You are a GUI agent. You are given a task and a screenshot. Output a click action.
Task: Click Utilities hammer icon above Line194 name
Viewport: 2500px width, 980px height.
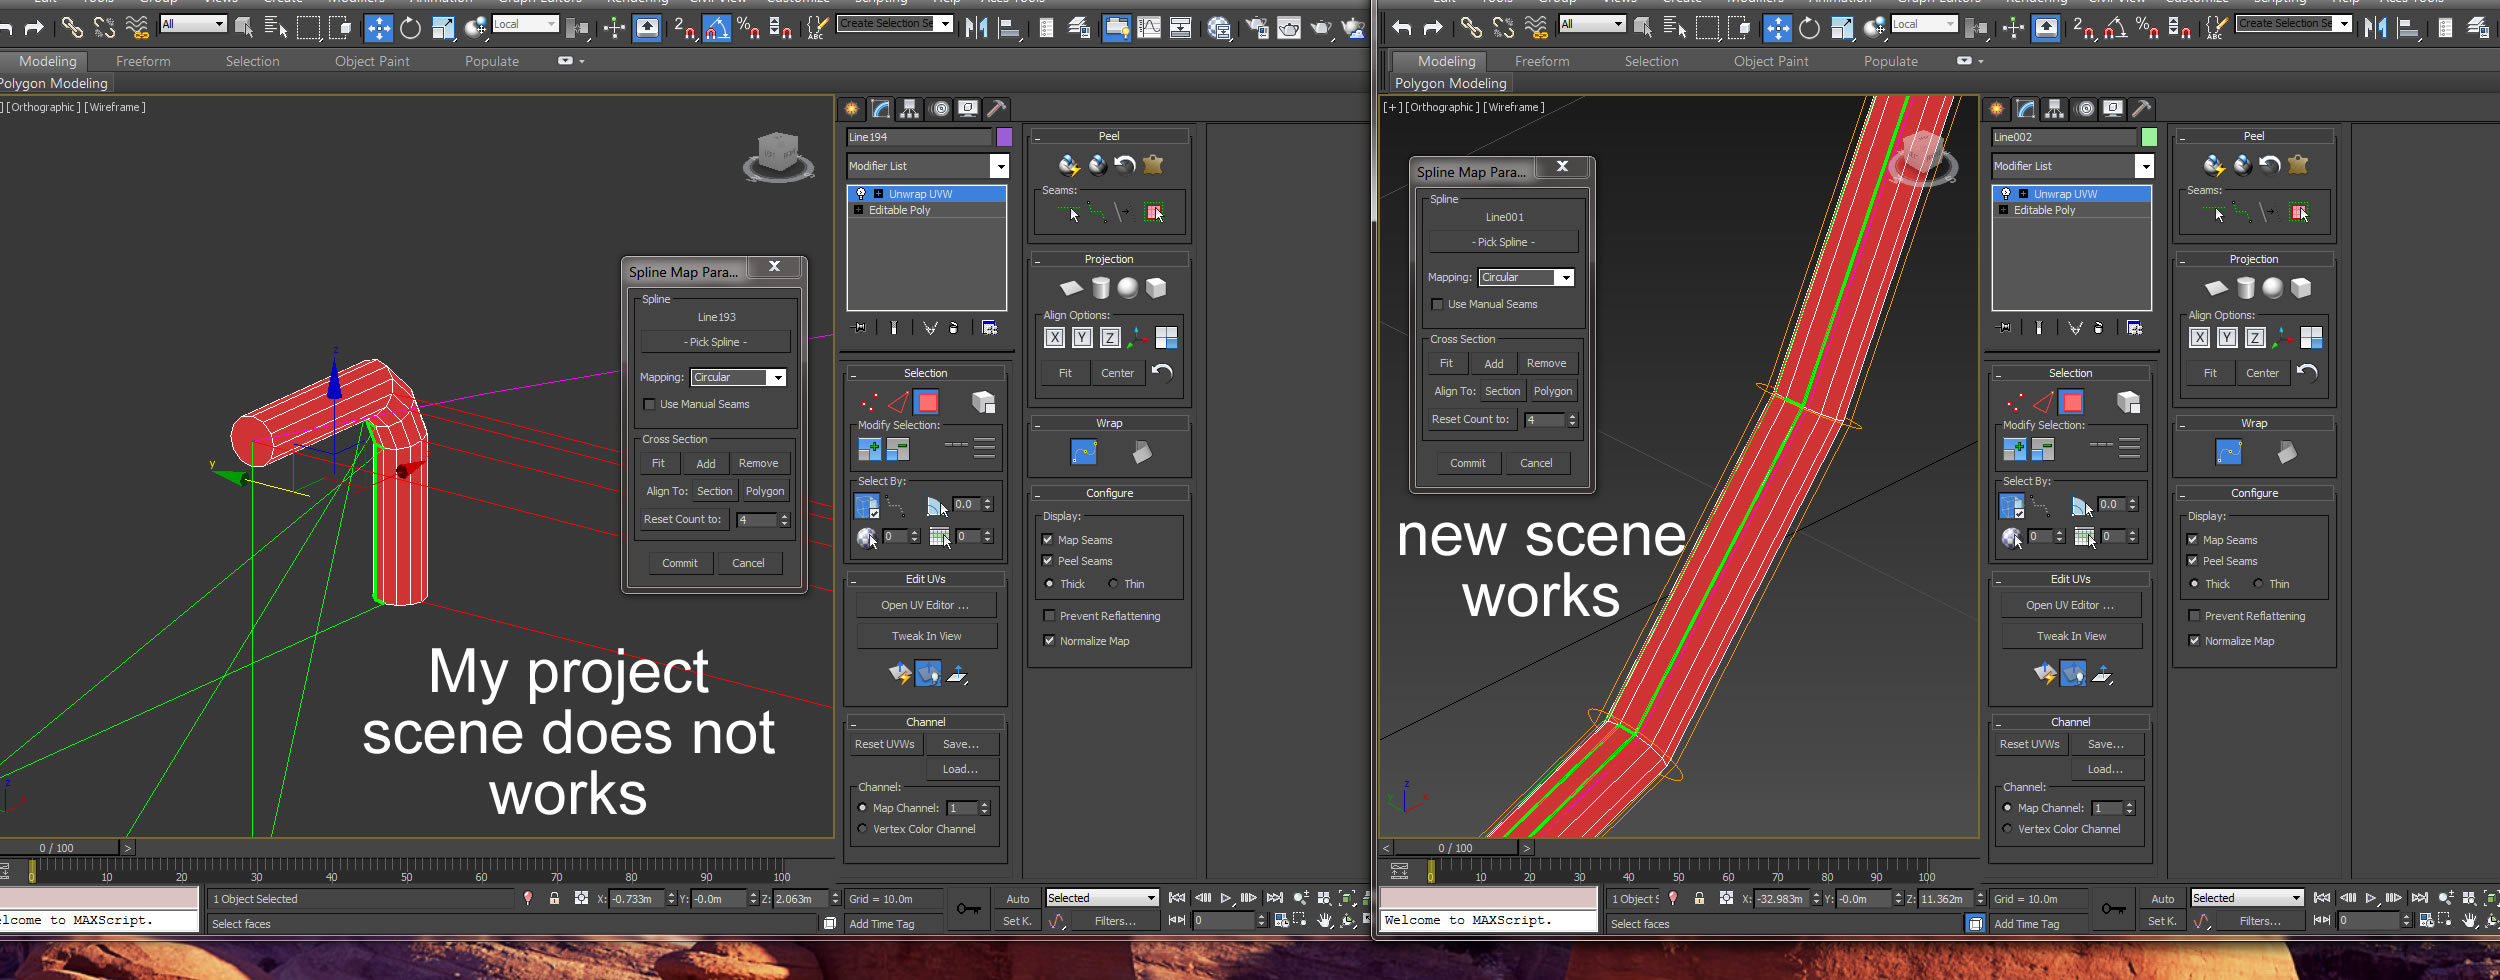coord(996,108)
